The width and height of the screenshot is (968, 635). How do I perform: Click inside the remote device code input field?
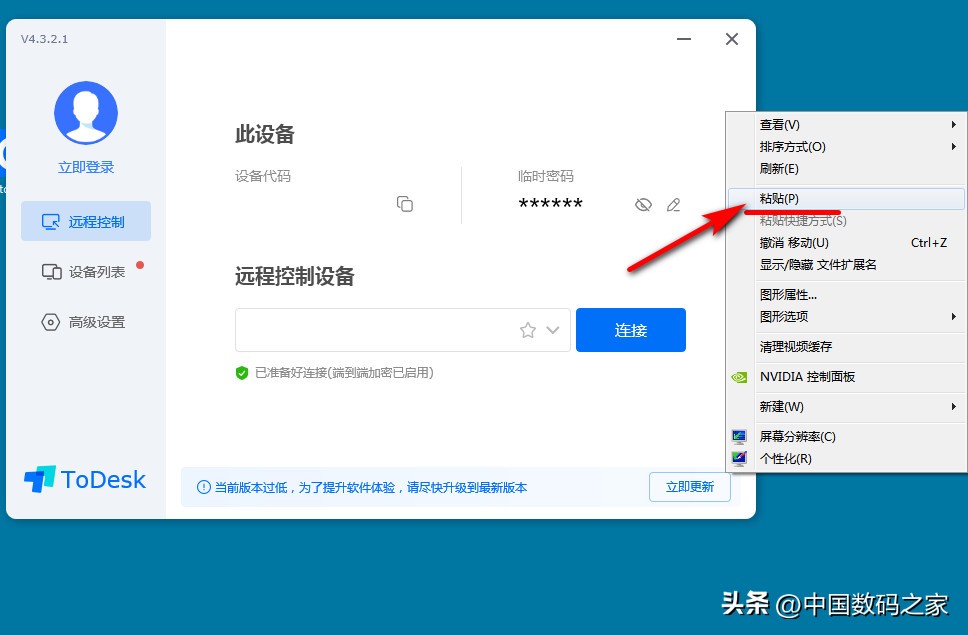tap(400, 329)
